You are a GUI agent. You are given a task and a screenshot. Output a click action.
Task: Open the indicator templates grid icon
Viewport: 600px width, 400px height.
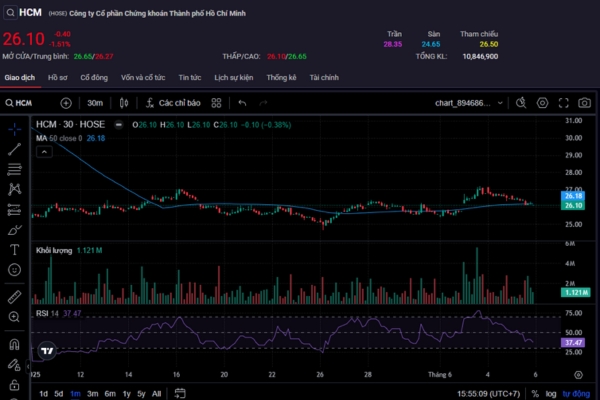[216, 103]
